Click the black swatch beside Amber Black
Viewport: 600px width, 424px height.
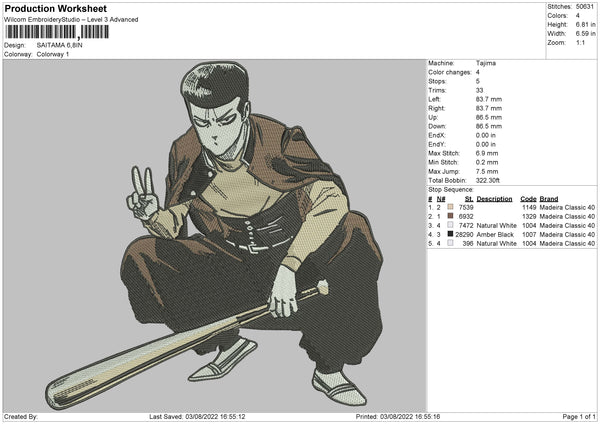coord(450,234)
